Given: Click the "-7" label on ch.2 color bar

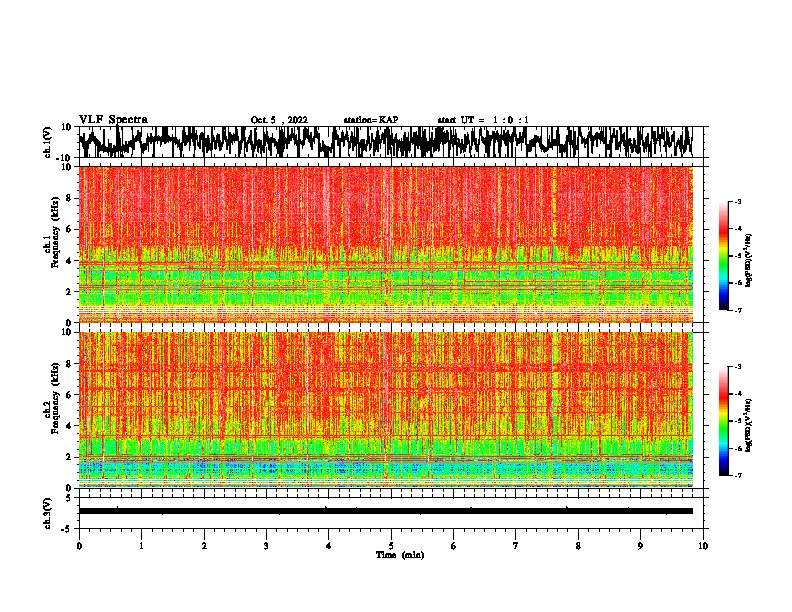Looking at the screenshot, I should (x=737, y=476).
